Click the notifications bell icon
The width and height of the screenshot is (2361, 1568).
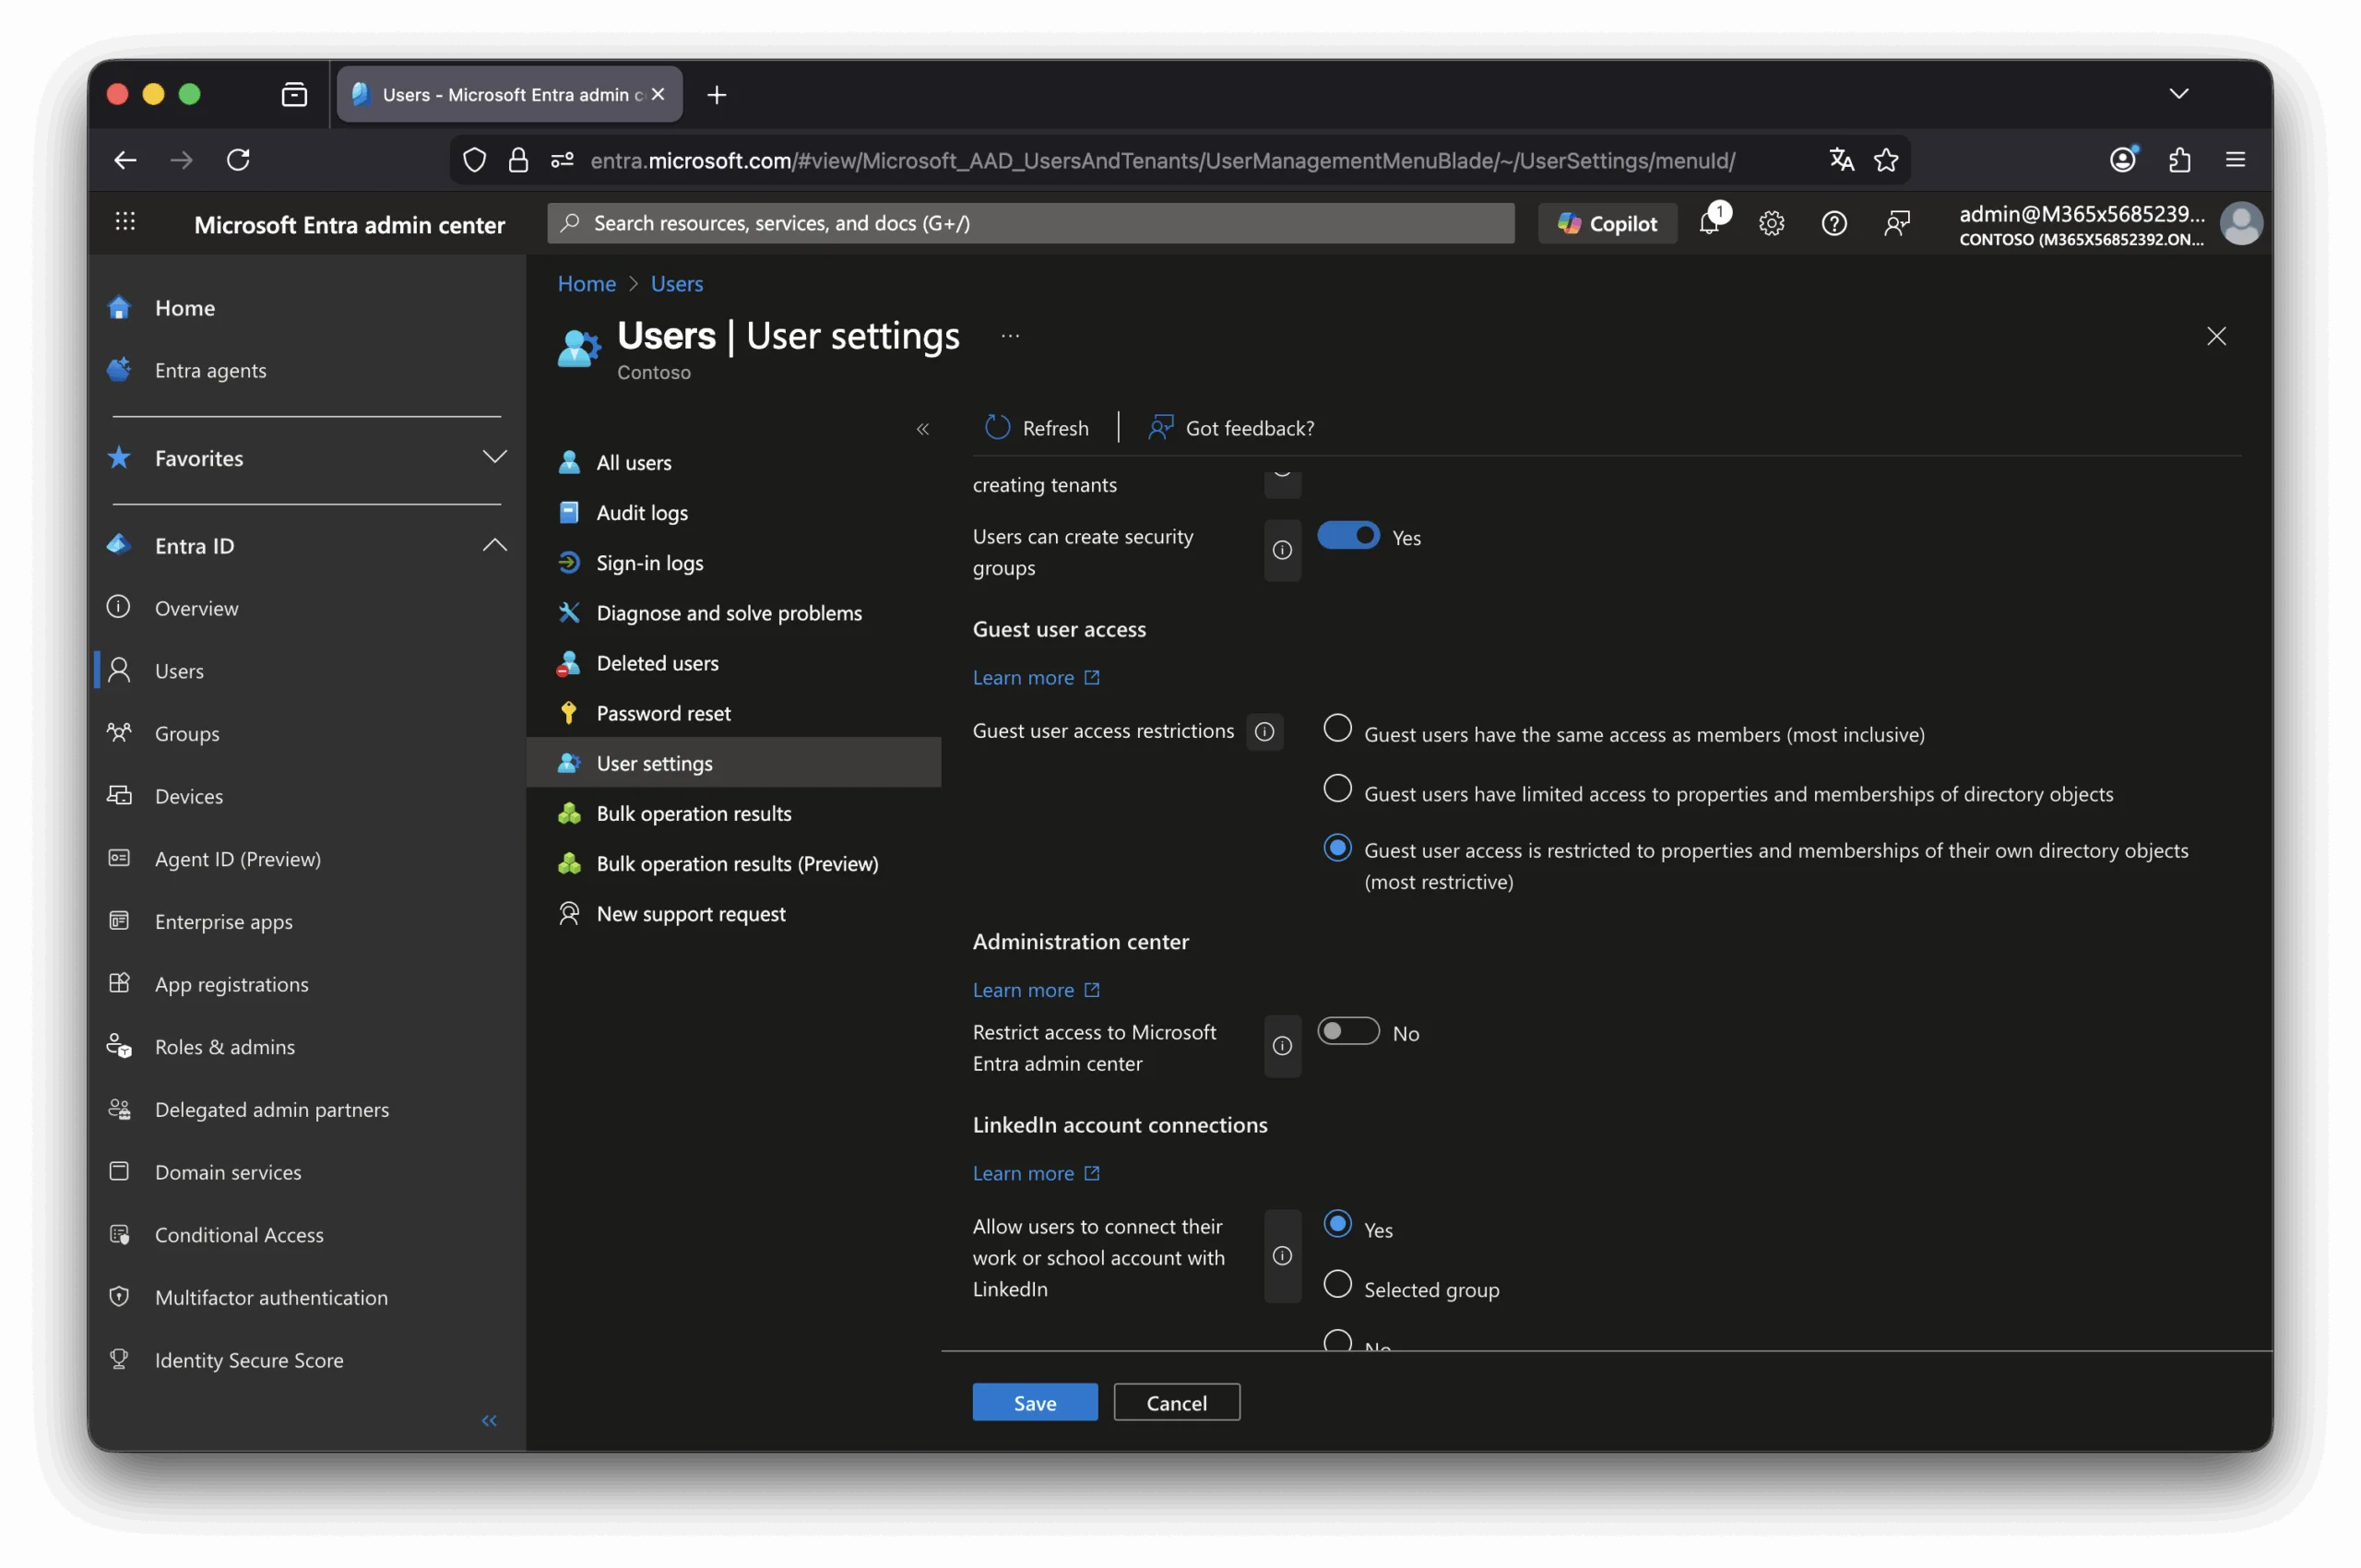coord(1709,223)
